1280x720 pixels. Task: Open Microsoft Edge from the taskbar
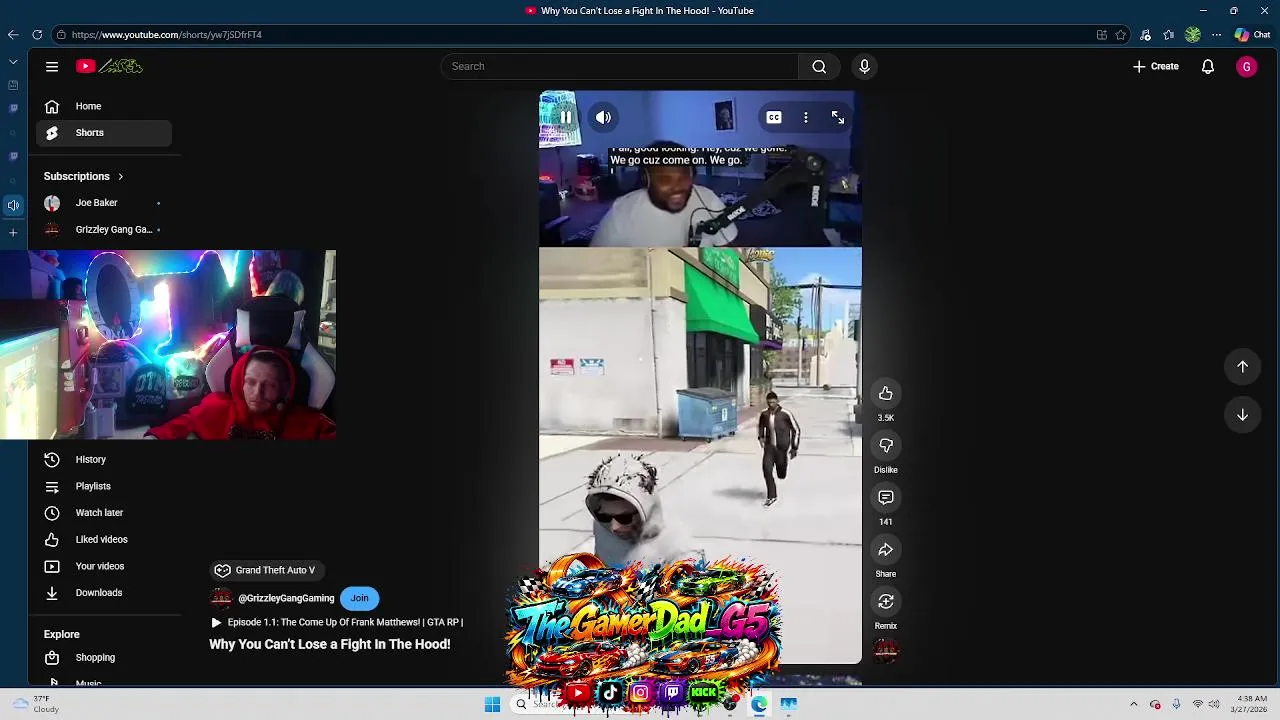click(x=759, y=705)
